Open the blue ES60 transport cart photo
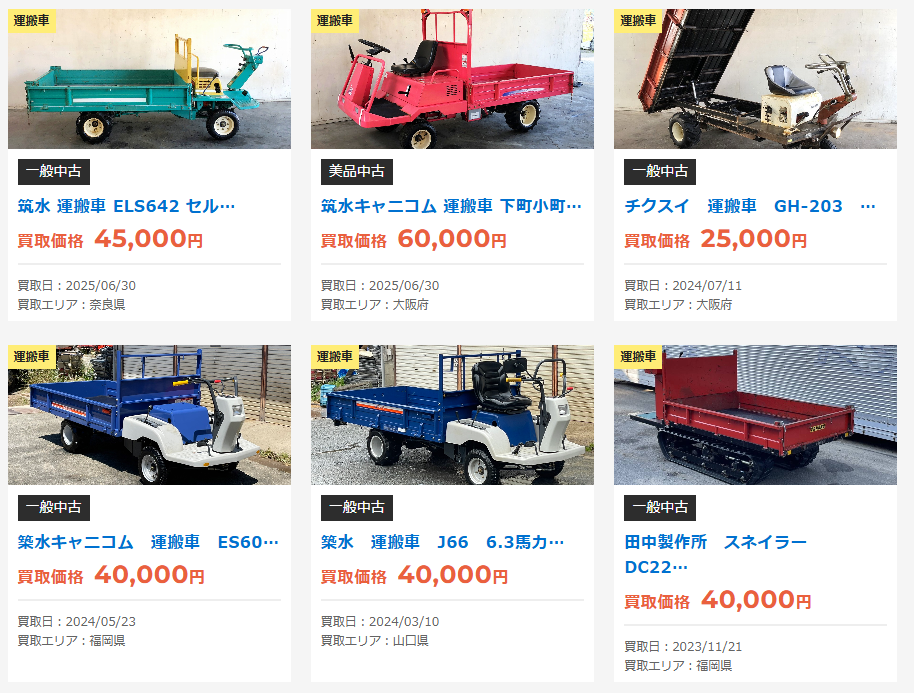Image resolution: width=914 pixels, height=693 pixels. click(x=149, y=414)
